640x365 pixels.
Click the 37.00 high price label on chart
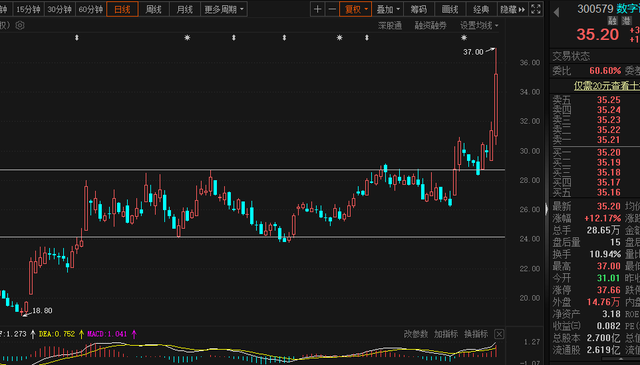point(473,52)
